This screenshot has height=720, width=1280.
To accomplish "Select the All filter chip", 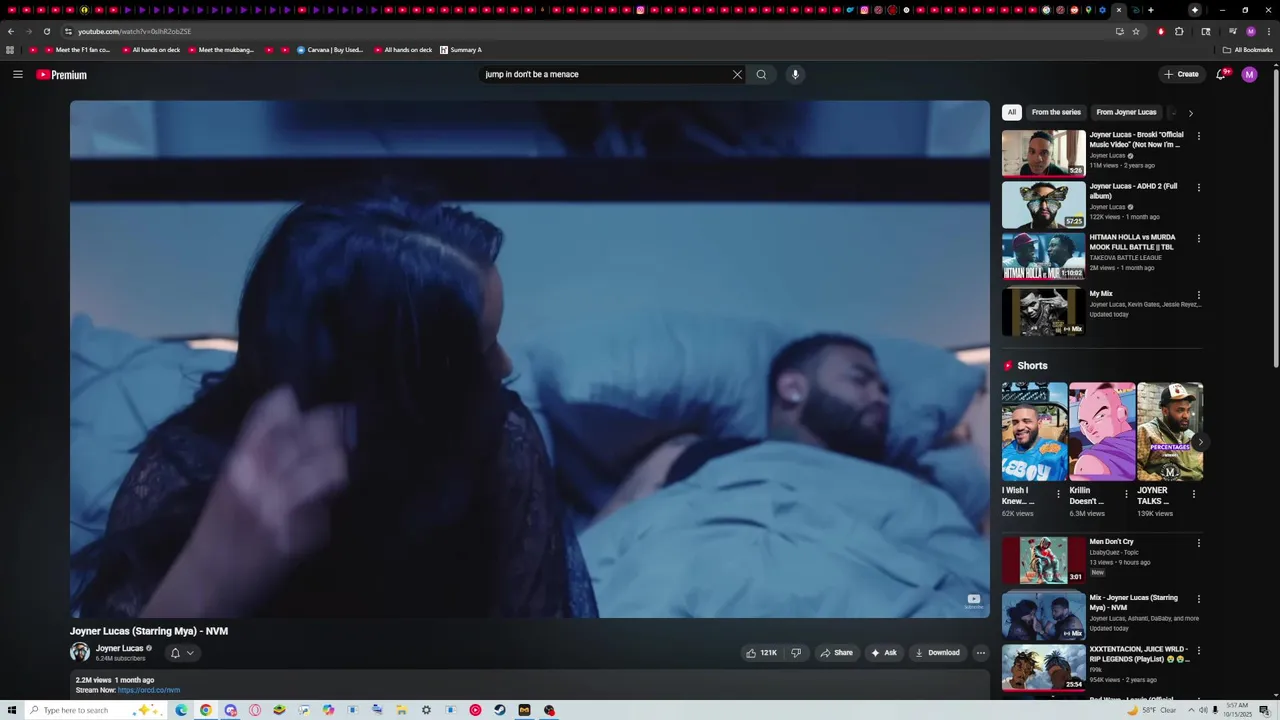I will 1012,112.
